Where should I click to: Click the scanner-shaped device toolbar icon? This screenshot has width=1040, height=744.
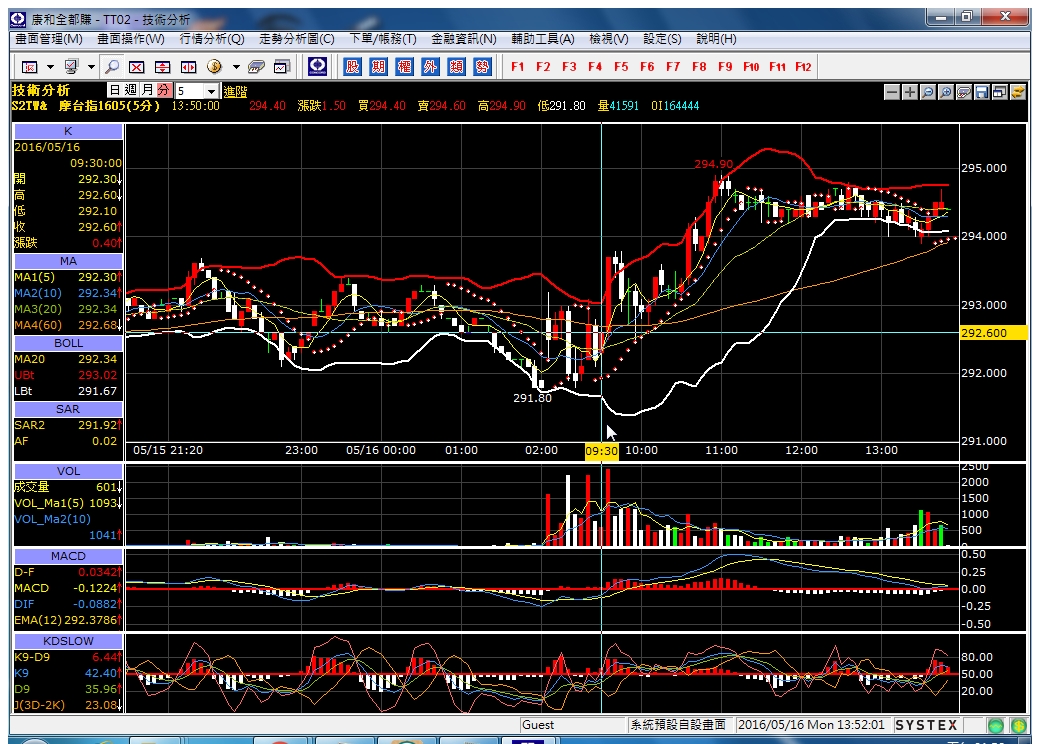(256, 67)
